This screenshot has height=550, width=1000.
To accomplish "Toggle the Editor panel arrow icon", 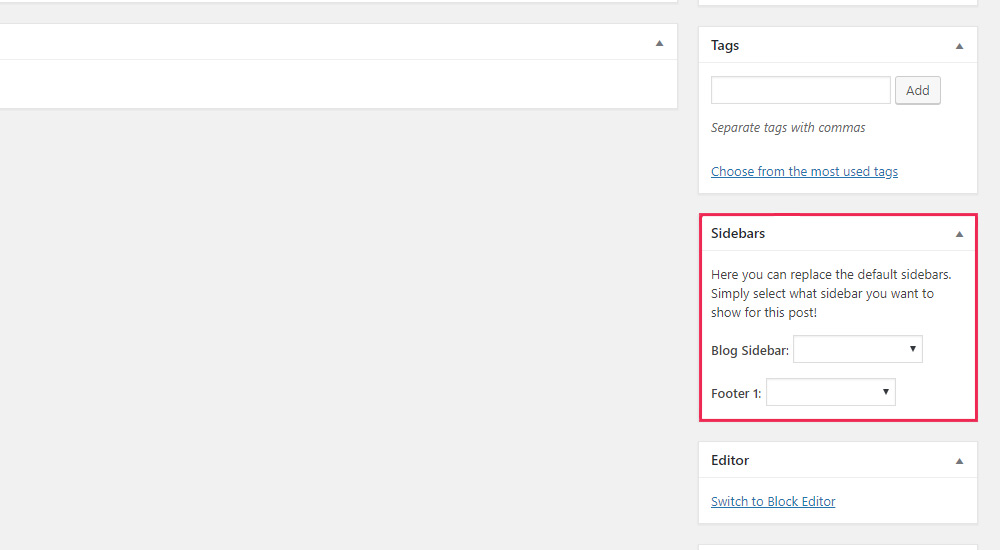I will tap(959, 461).
